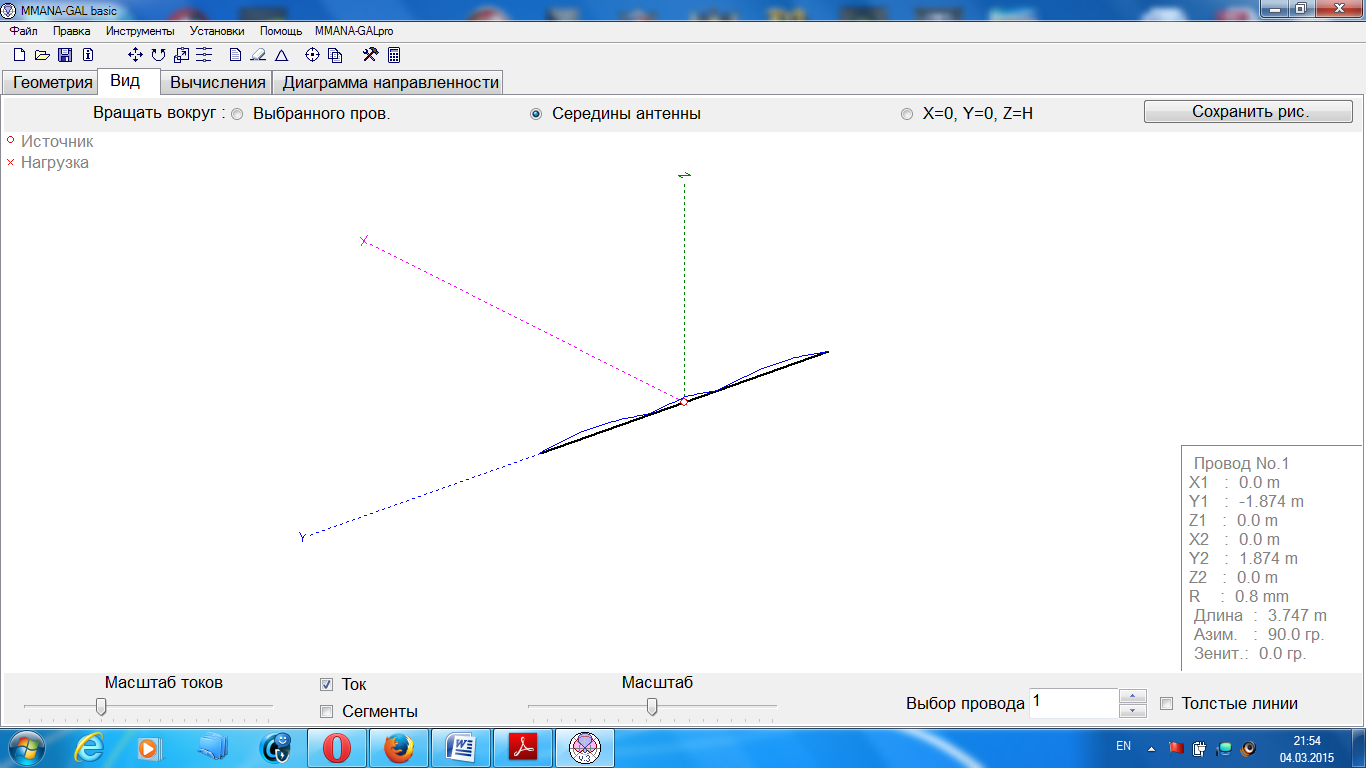The height and width of the screenshot is (768, 1366).
Task: Open the Помощь menu
Action: point(281,31)
